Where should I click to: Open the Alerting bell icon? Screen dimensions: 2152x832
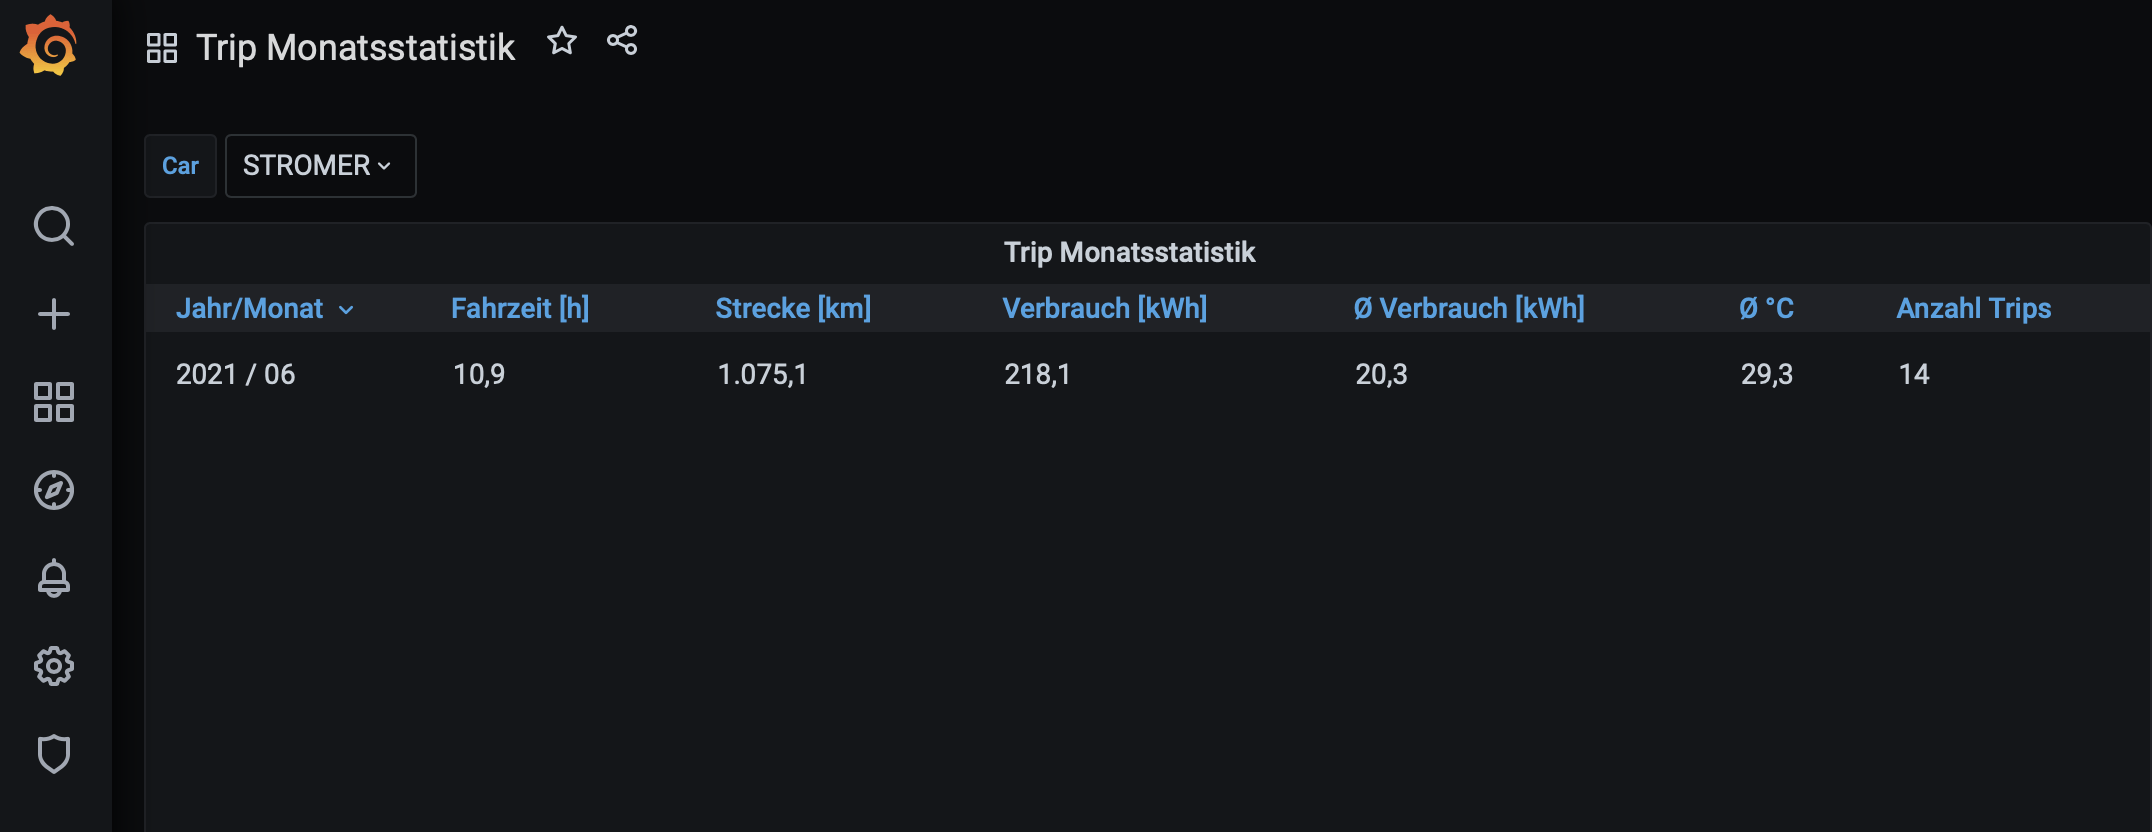pos(54,578)
